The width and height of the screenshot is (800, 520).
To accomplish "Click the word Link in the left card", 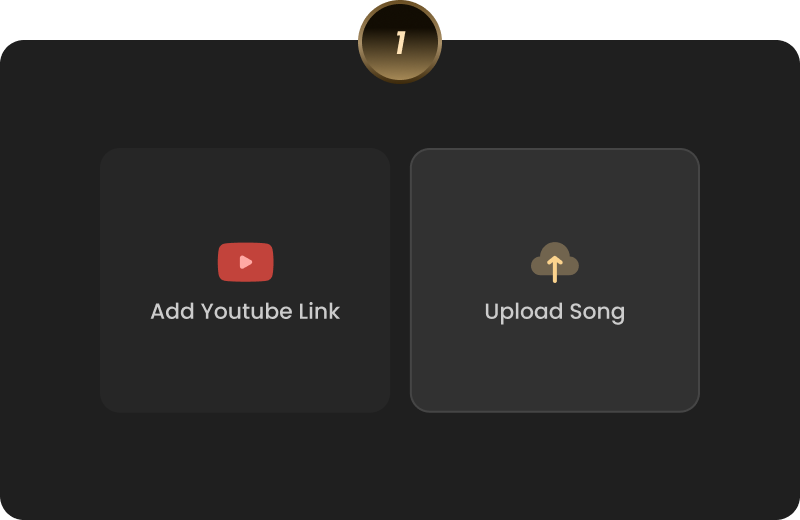I will point(319,311).
